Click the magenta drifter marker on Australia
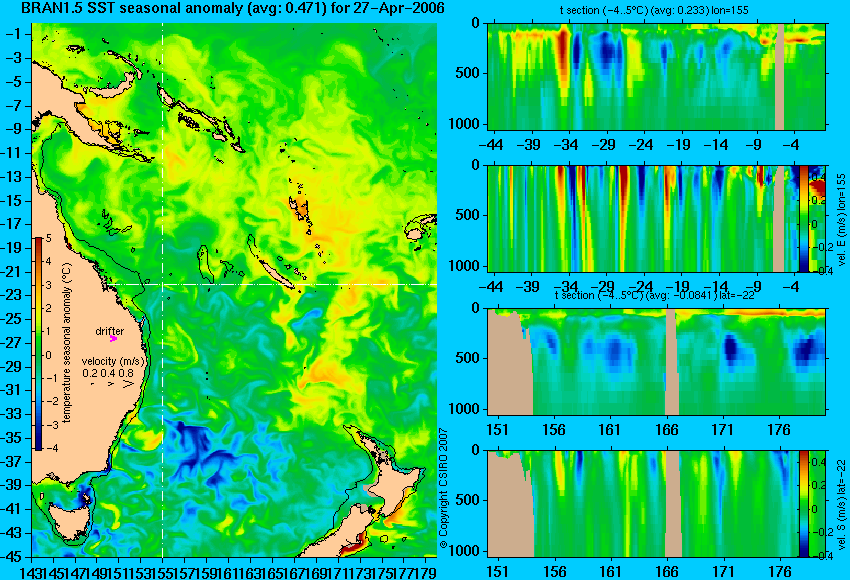The width and height of the screenshot is (850, 580). (x=113, y=339)
